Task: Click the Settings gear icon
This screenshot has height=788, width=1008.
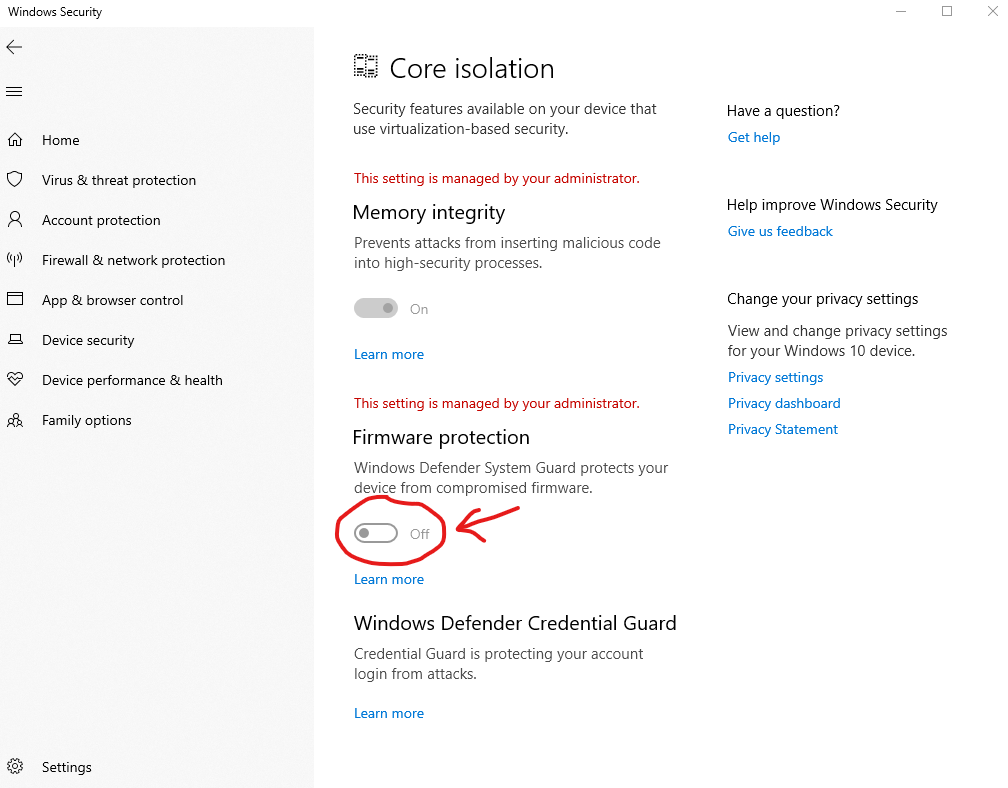Action: (15, 767)
